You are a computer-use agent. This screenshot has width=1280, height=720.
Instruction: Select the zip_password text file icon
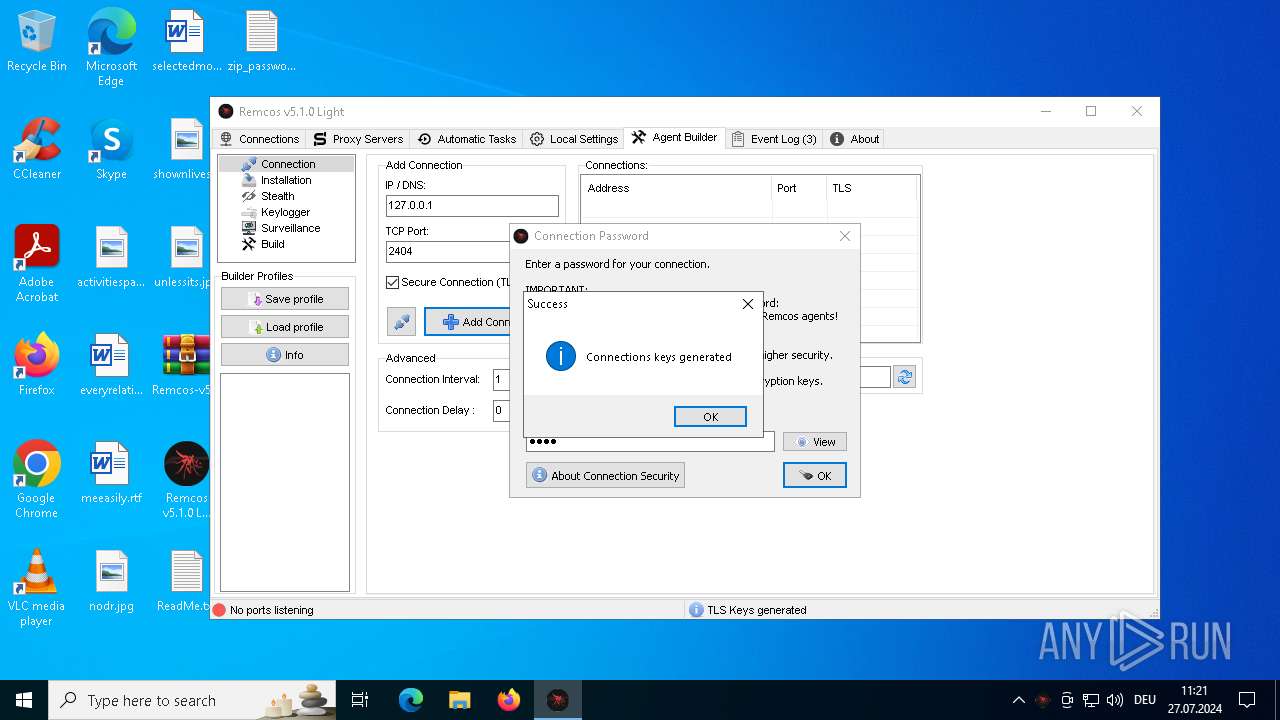click(x=261, y=42)
